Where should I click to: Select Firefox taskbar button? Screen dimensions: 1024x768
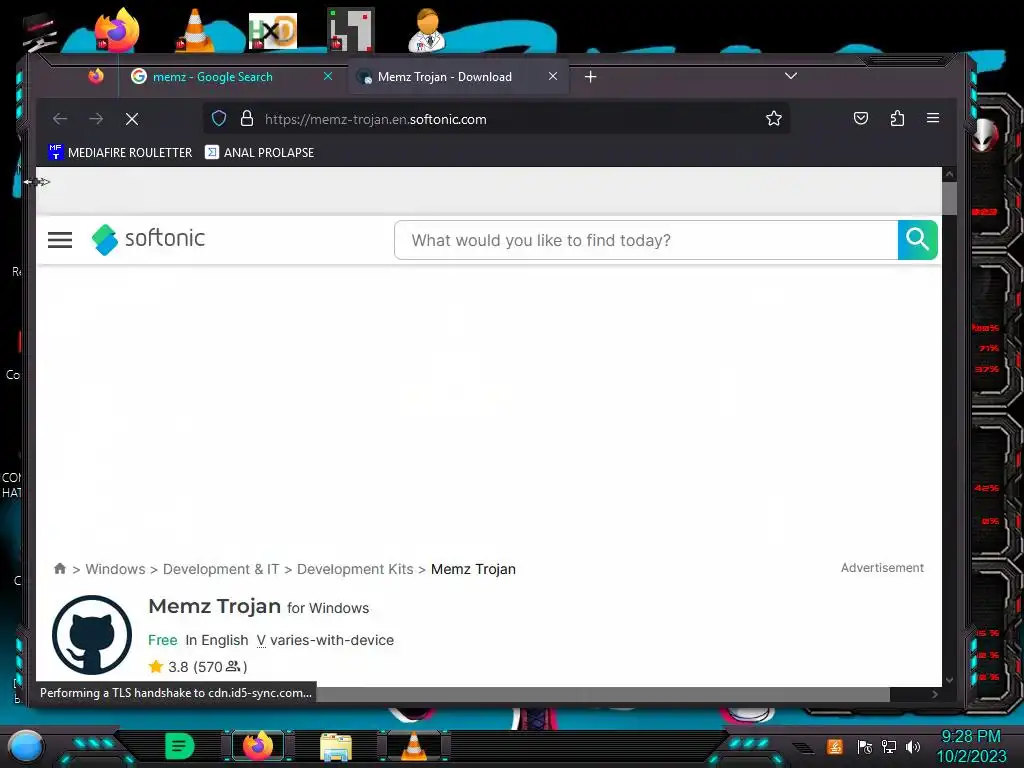[x=258, y=746]
